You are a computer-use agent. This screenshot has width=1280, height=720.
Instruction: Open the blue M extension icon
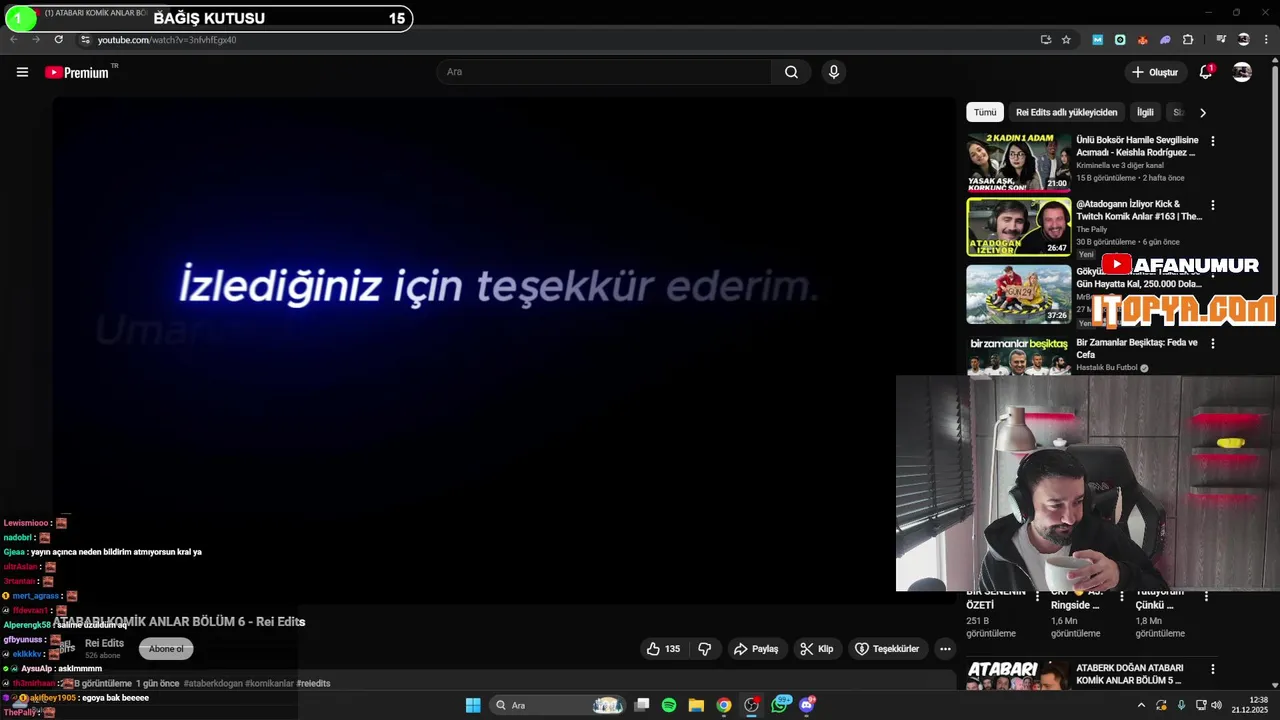point(1098,40)
